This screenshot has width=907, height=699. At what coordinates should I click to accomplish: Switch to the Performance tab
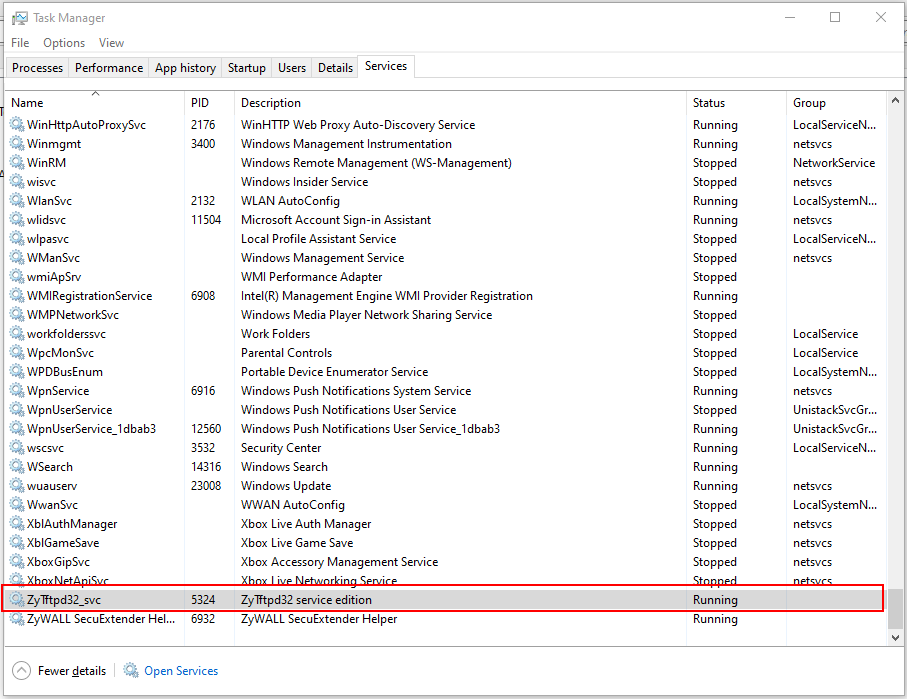pyautogui.click(x=109, y=68)
